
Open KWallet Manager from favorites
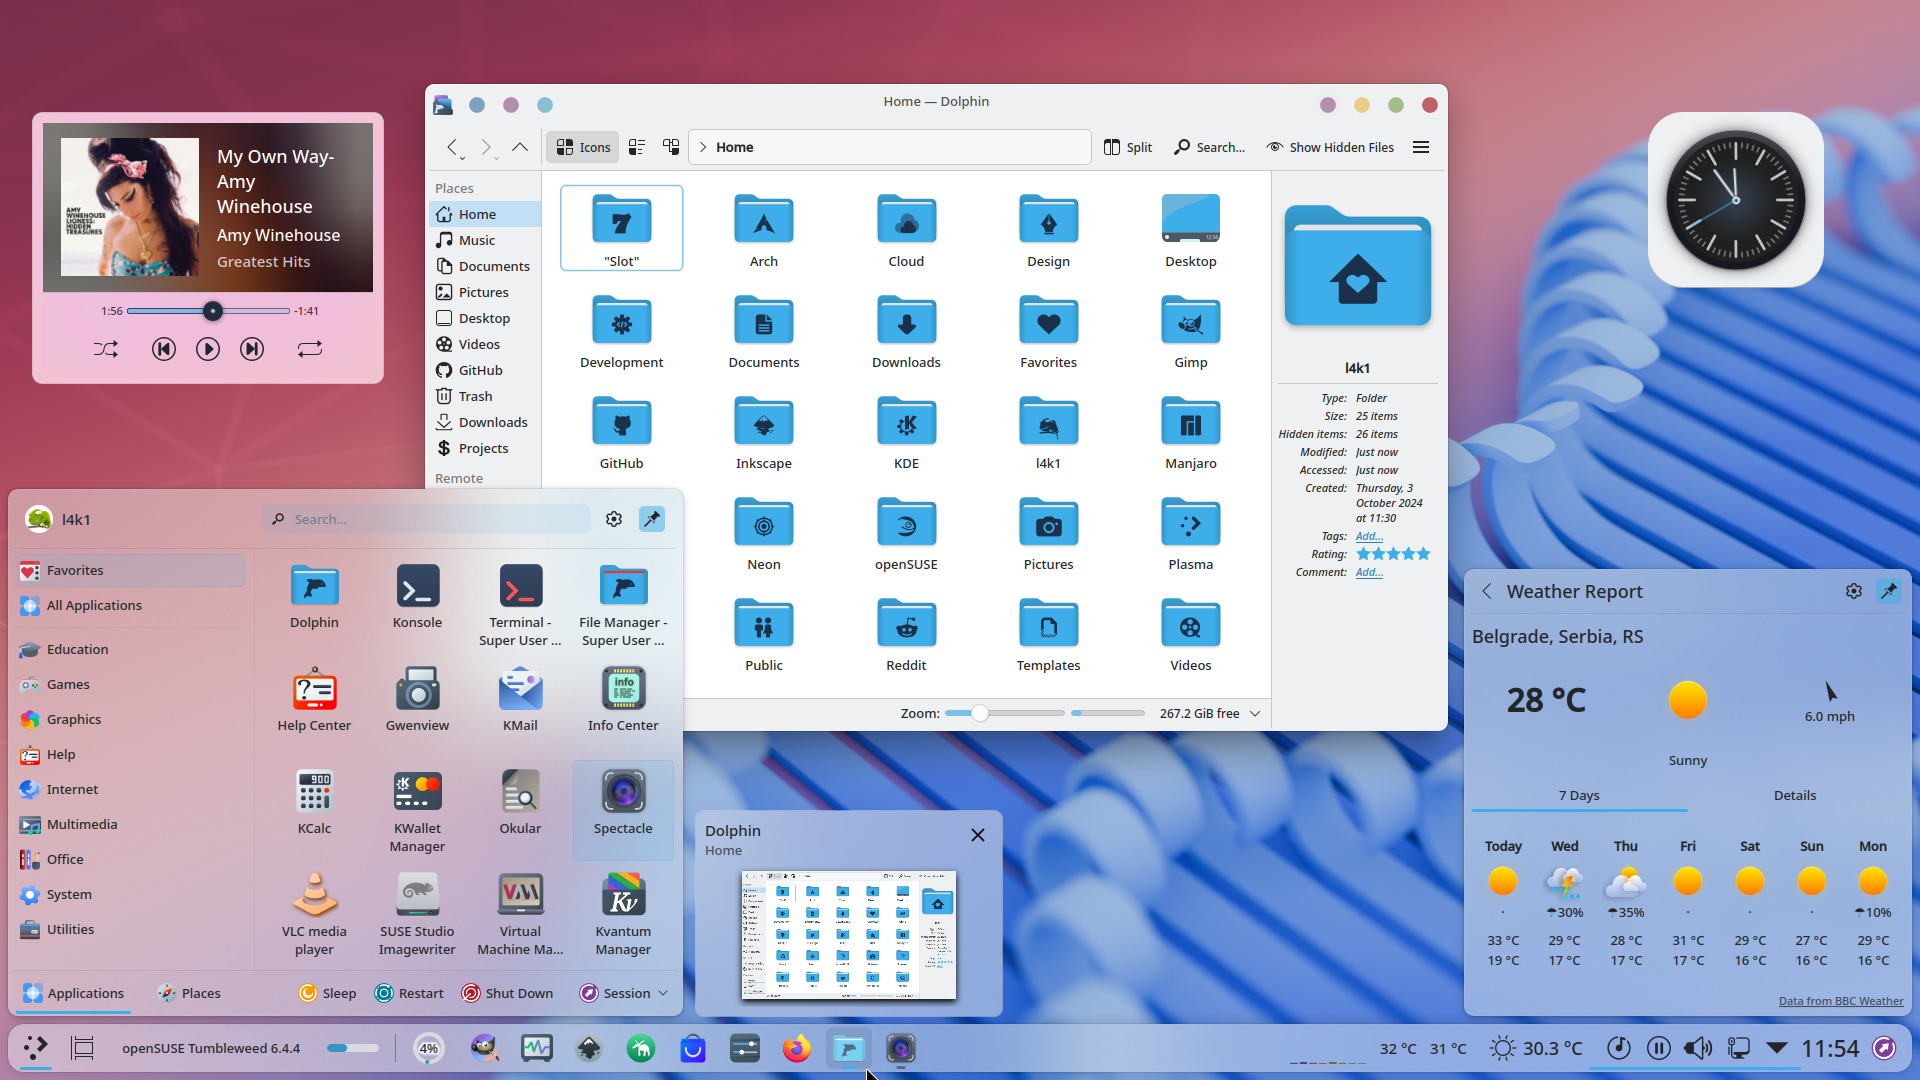point(417,810)
